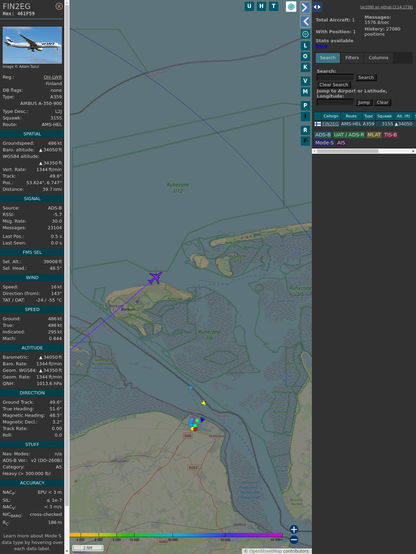
Task: Open the map layer switcher
Action: 291,7
